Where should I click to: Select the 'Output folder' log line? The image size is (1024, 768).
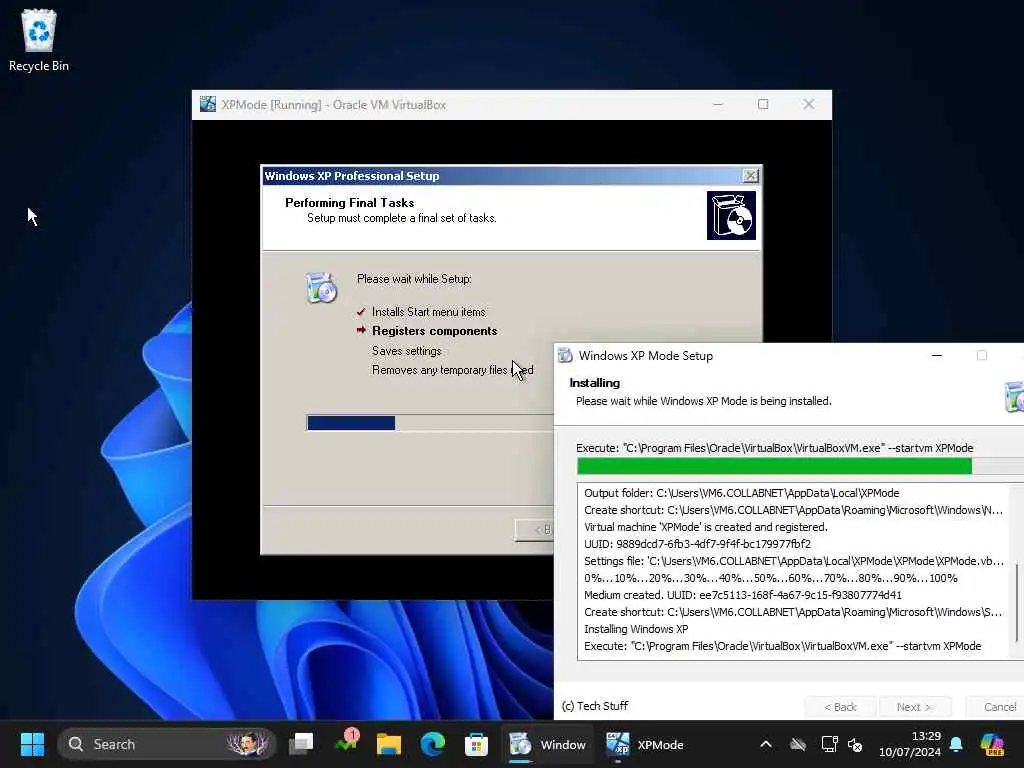click(x=741, y=493)
